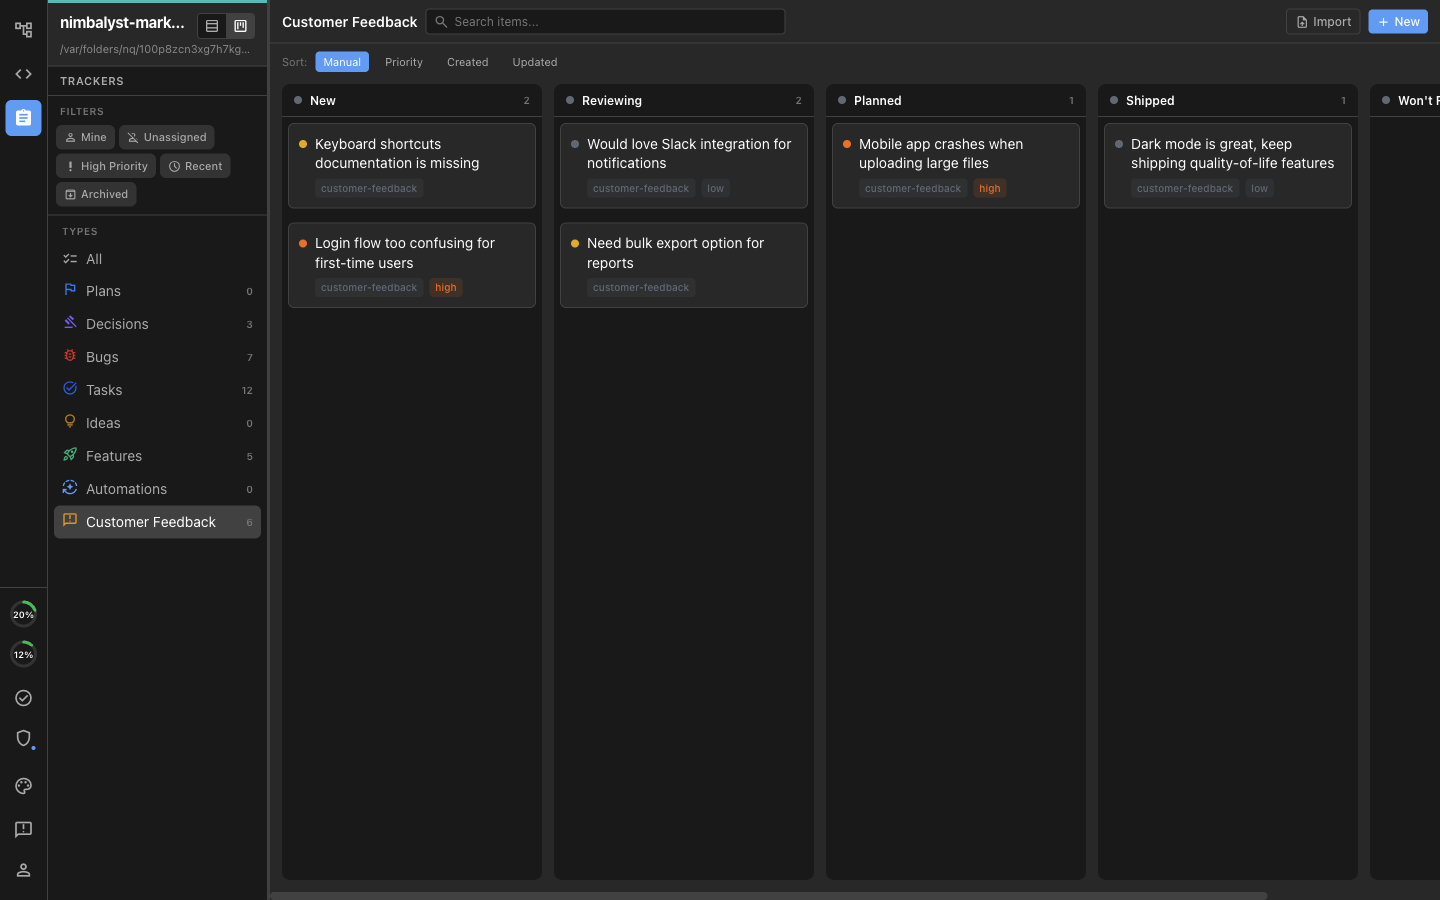Select the Decisions tracker type
This screenshot has height=900, width=1440.
pos(157,324)
